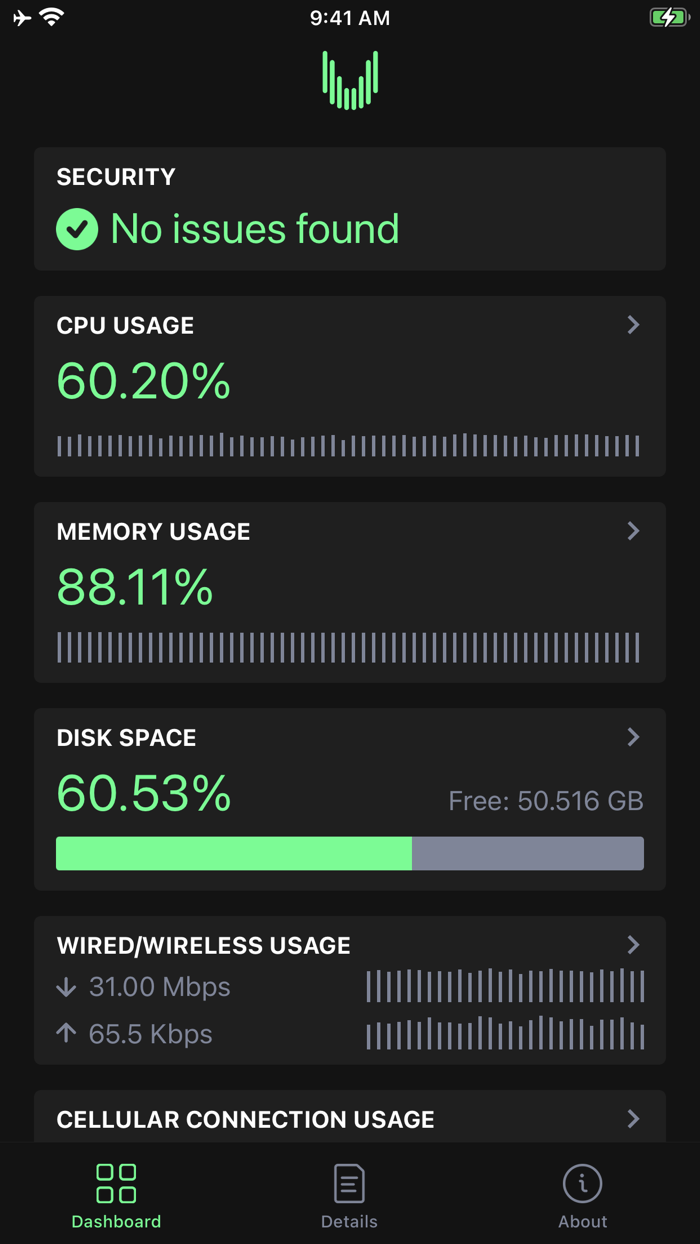Image resolution: width=700 pixels, height=1244 pixels.
Task: Expand Wired/Wireless Usage chevron
Action: [633, 945]
